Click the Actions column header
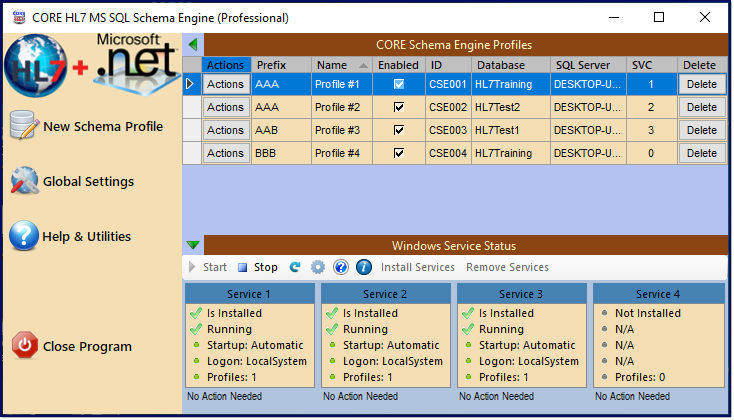734x420 pixels. (x=226, y=65)
